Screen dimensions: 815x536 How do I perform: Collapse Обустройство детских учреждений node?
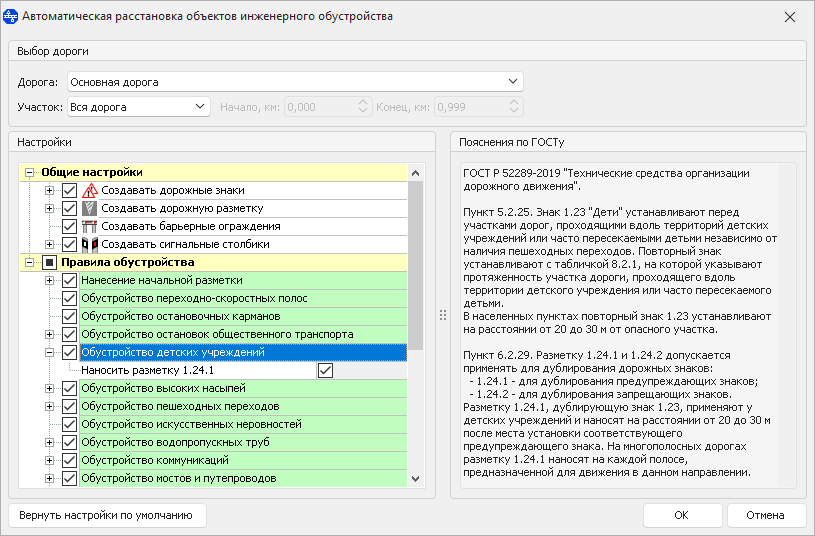[x=49, y=352]
